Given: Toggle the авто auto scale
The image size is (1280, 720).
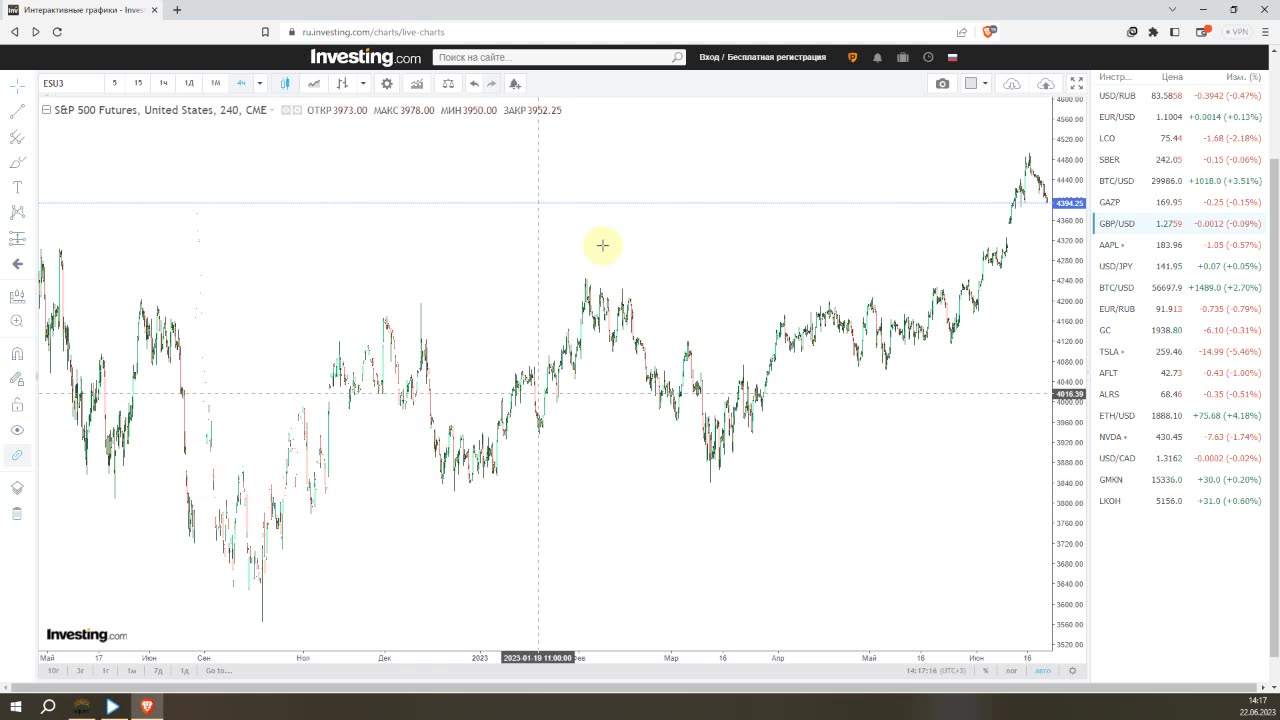Looking at the screenshot, I should 1043,671.
